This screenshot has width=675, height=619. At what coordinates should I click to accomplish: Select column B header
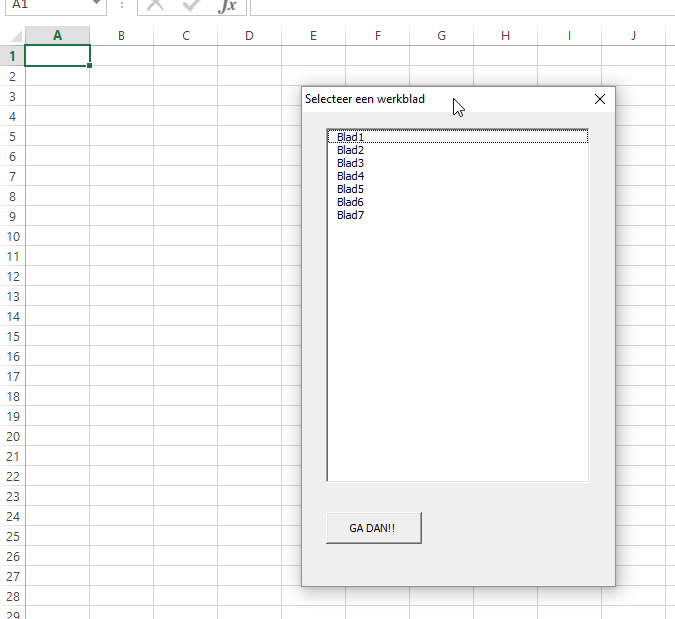click(121, 36)
